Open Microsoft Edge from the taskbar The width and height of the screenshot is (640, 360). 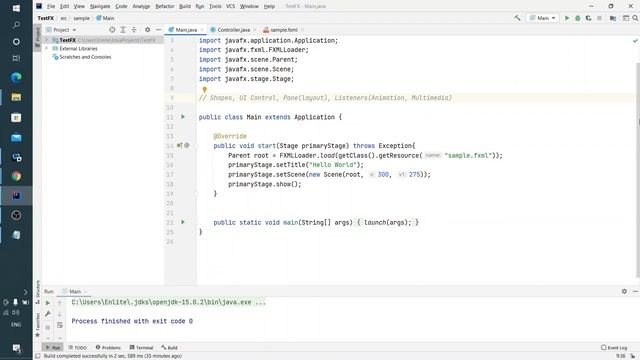[16, 78]
